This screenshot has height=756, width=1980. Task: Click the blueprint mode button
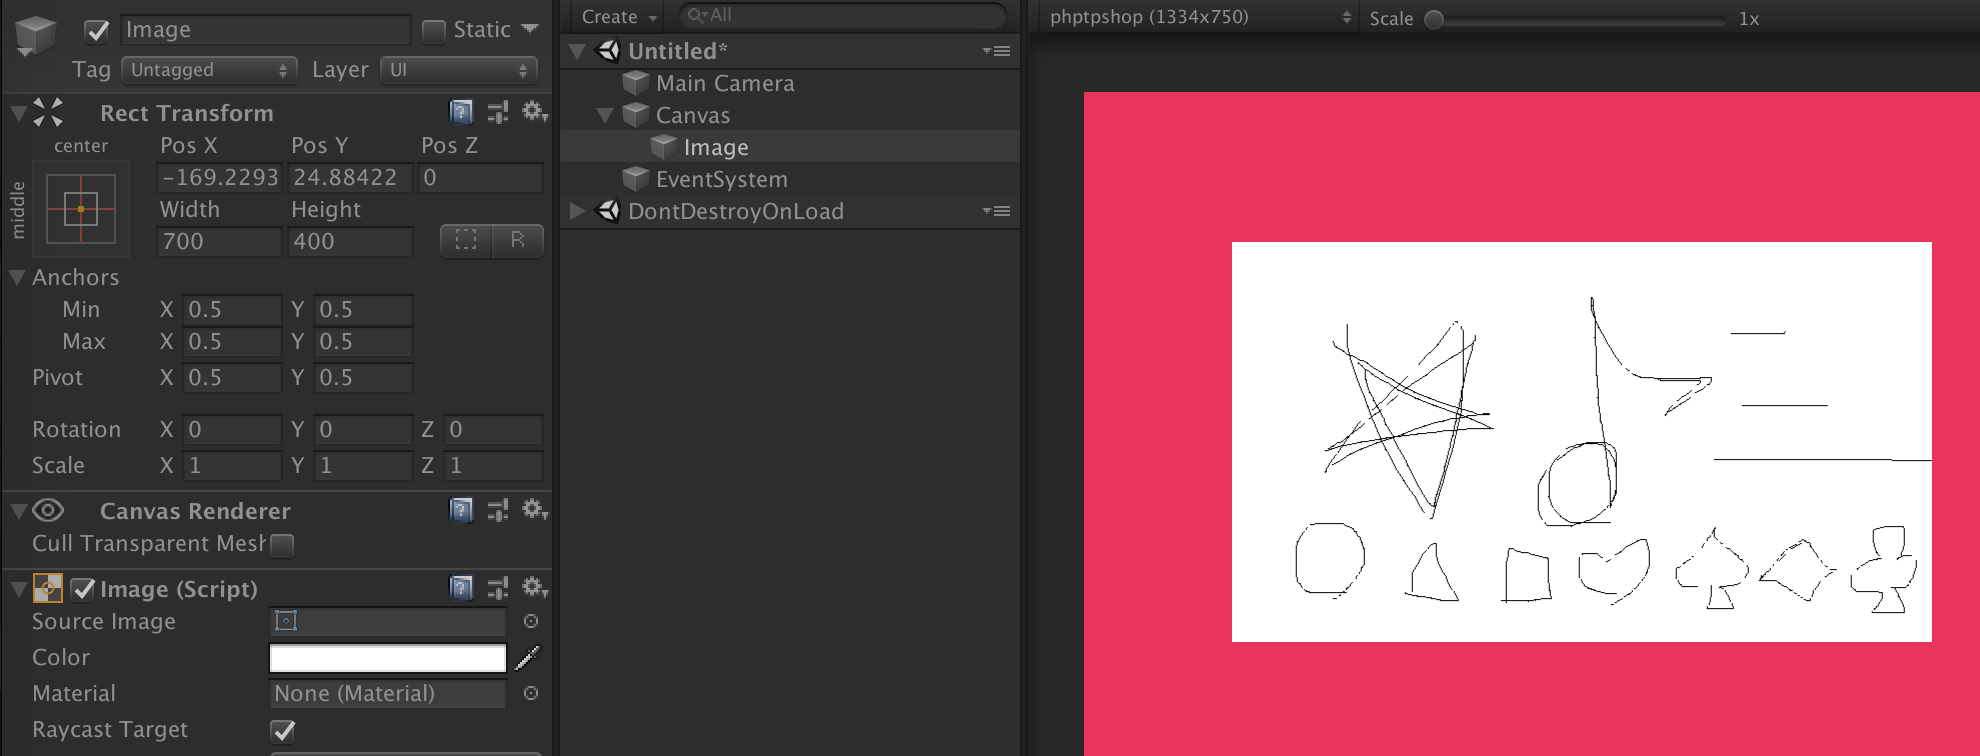[x=466, y=241]
